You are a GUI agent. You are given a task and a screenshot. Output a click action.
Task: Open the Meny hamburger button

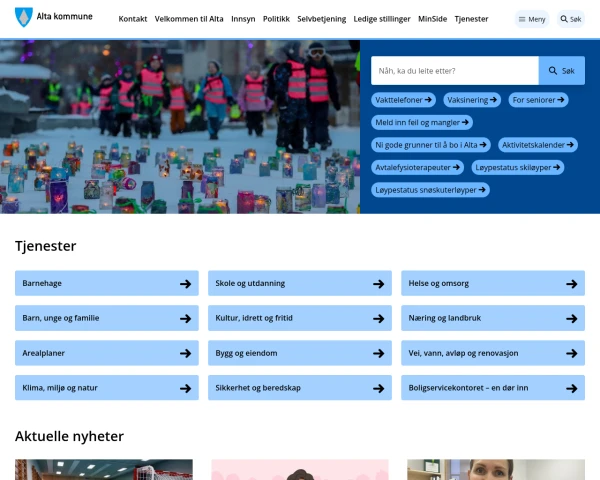click(x=531, y=19)
